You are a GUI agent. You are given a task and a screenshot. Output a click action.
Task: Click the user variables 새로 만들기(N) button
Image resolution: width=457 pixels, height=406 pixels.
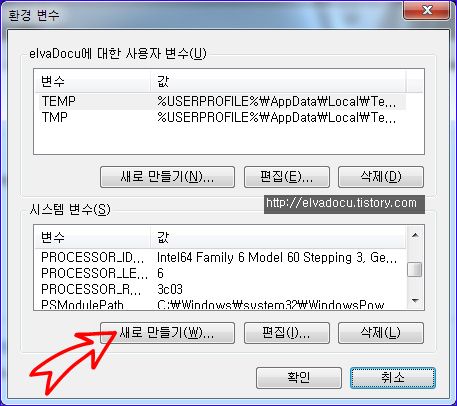(x=167, y=177)
